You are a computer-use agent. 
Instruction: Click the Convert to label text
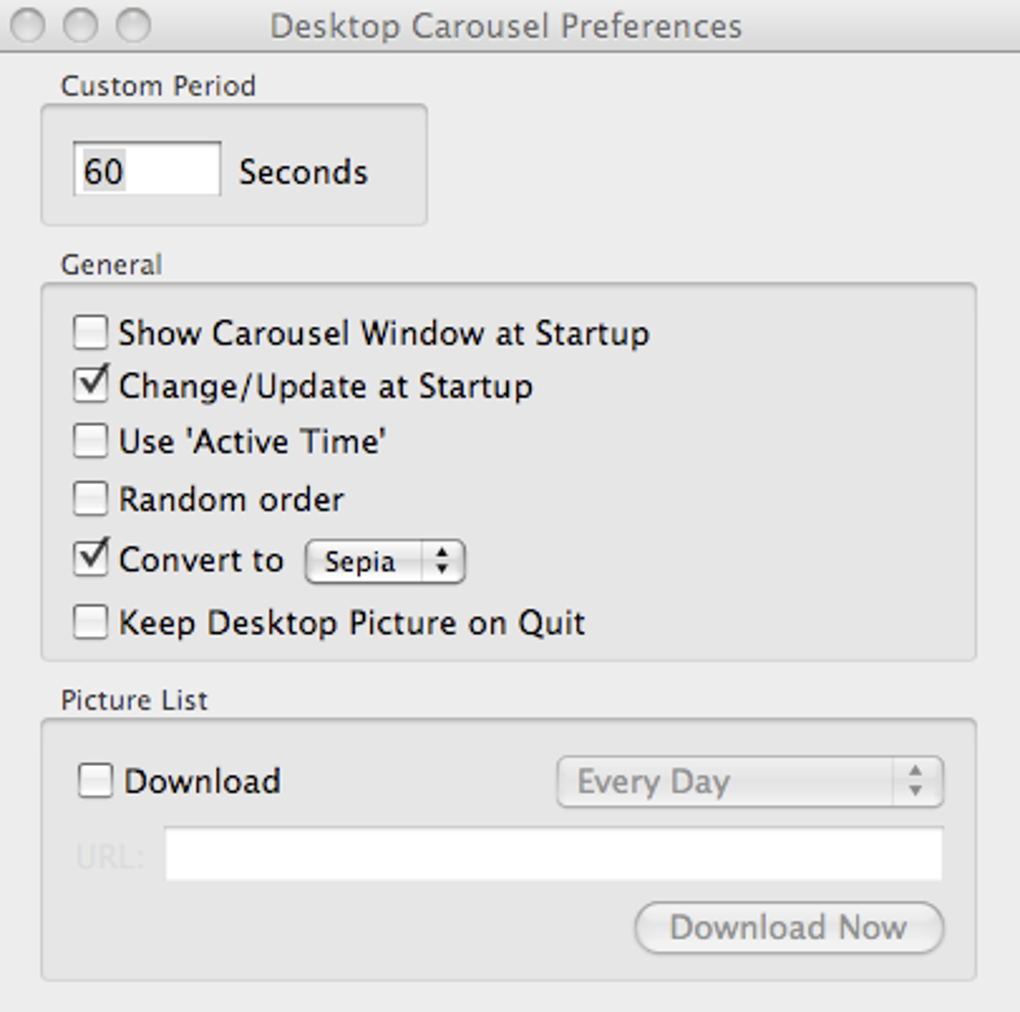click(x=201, y=560)
